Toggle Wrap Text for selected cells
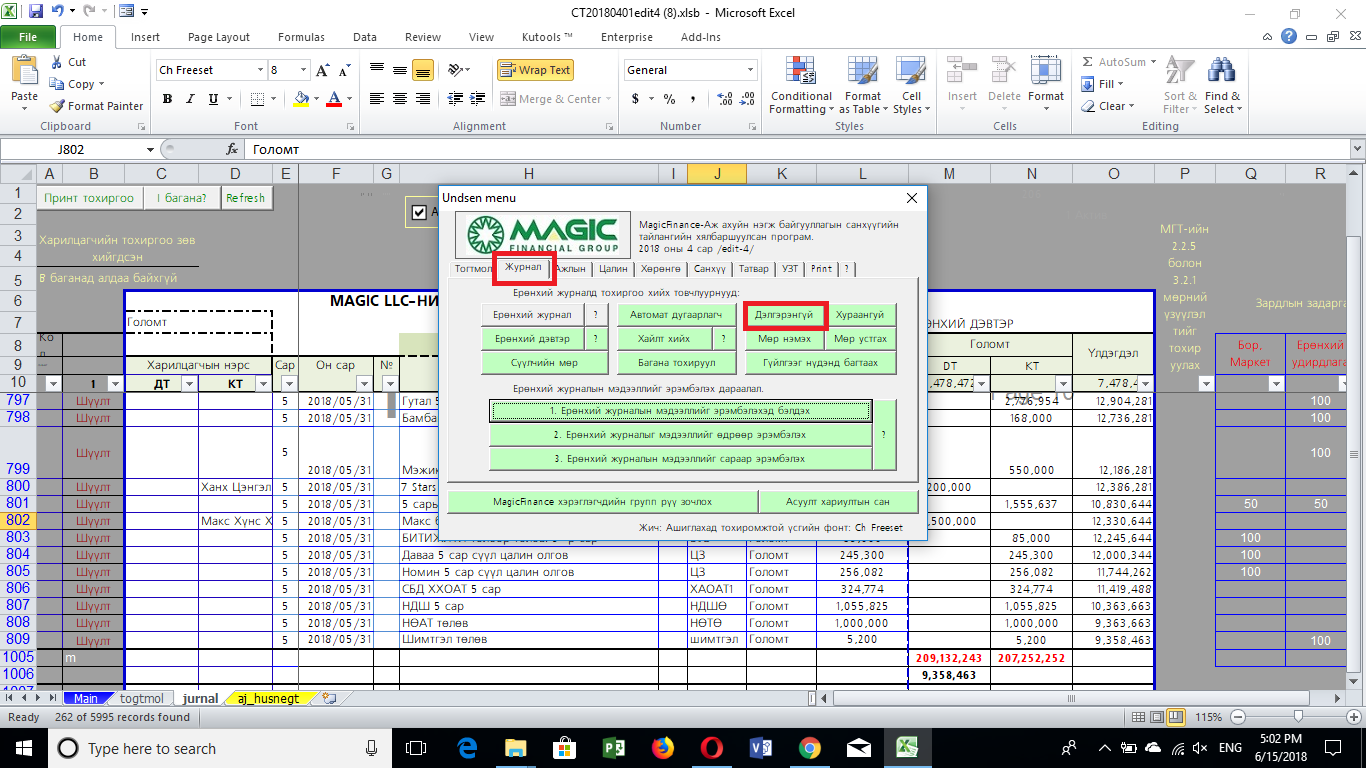Viewport: 1366px width, 768px height. (534, 71)
